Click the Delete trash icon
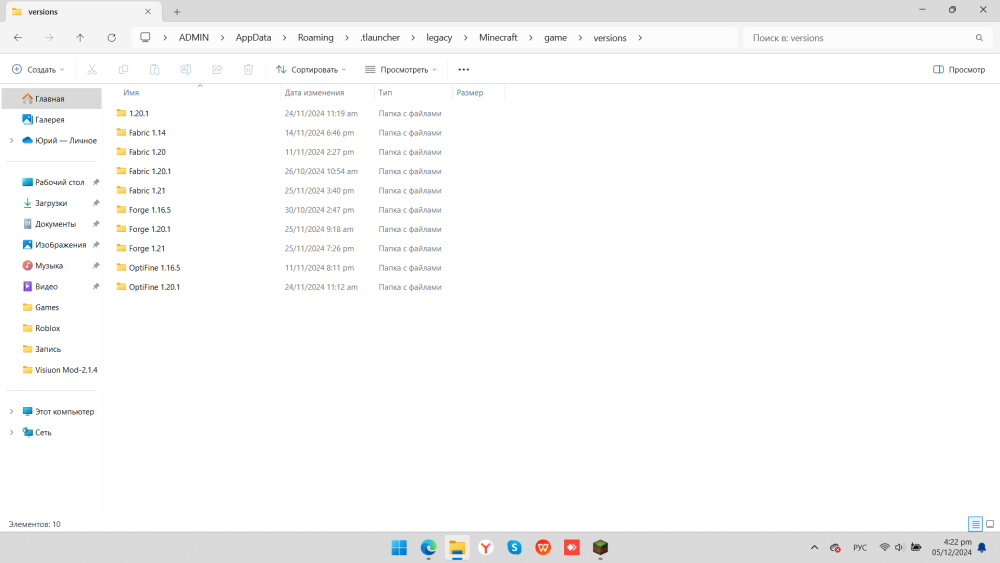The height and width of the screenshot is (563, 1000). coord(248,69)
